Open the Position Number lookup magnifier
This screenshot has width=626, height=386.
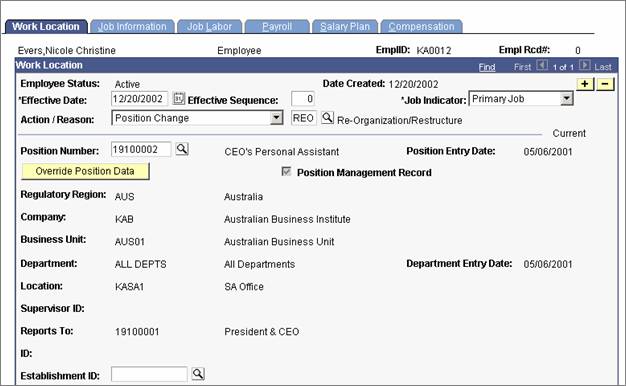[182, 149]
